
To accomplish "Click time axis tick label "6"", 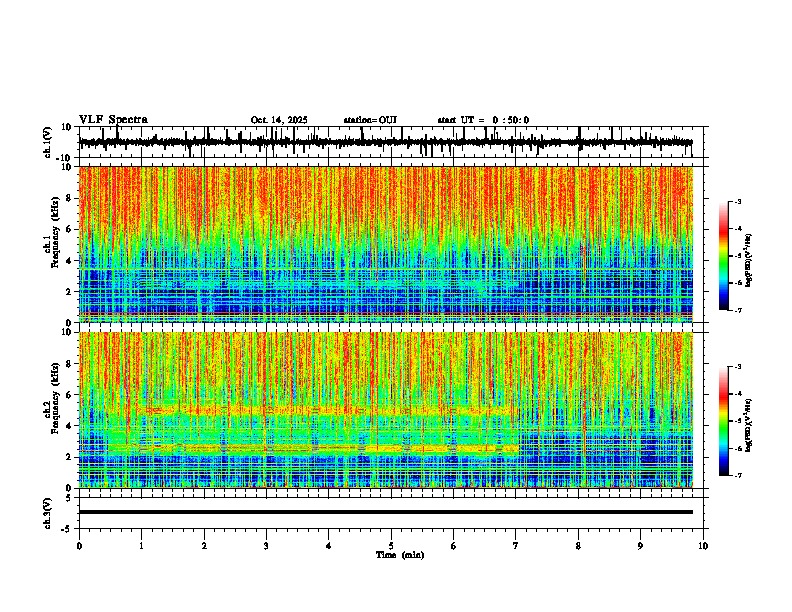I will [454, 546].
